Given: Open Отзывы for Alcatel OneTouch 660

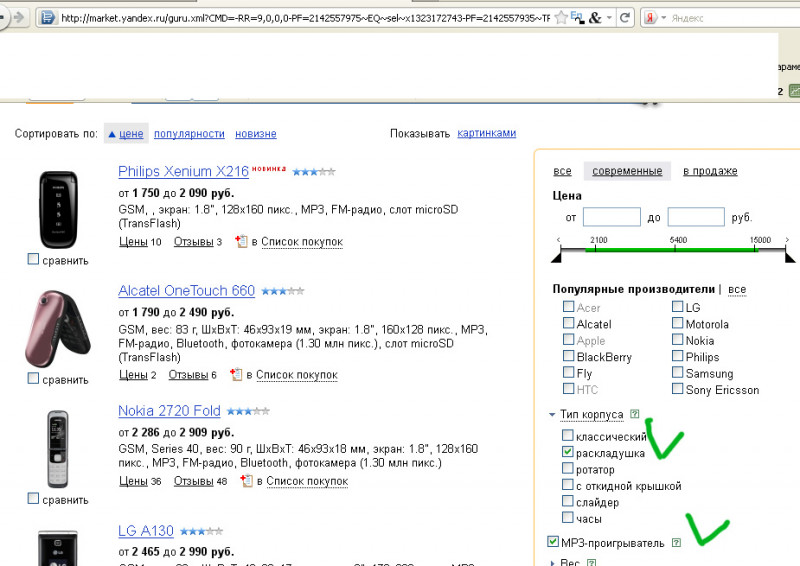Looking at the screenshot, I should 188,375.
